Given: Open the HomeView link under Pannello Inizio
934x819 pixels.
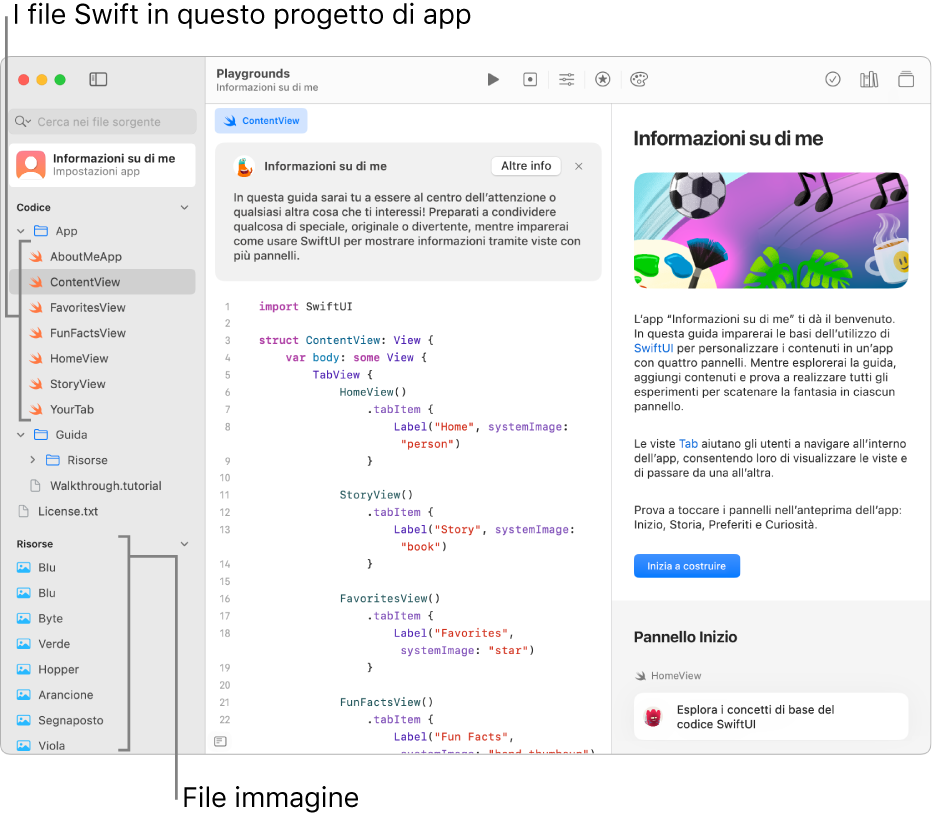Looking at the screenshot, I should [668, 675].
